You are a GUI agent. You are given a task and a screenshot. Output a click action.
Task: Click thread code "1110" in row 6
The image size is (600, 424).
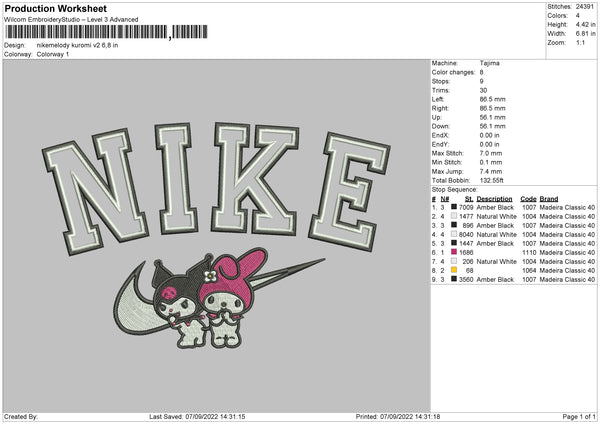(529, 253)
